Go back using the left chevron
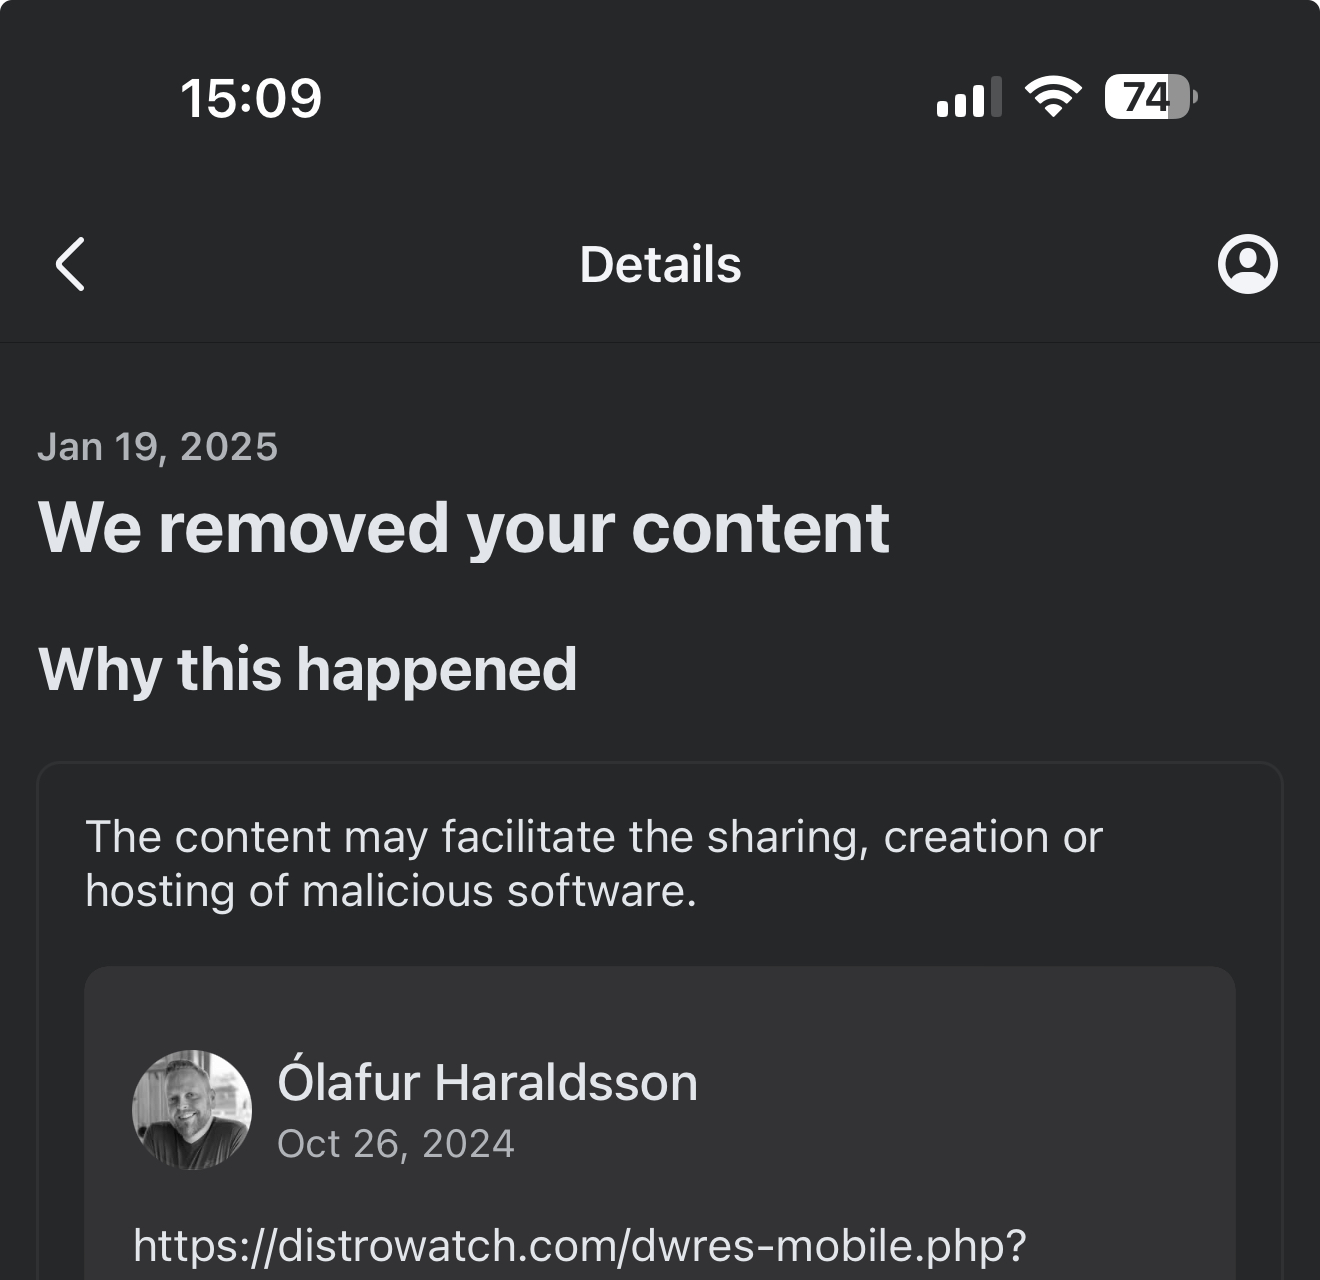The image size is (1320, 1280). click(70, 264)
